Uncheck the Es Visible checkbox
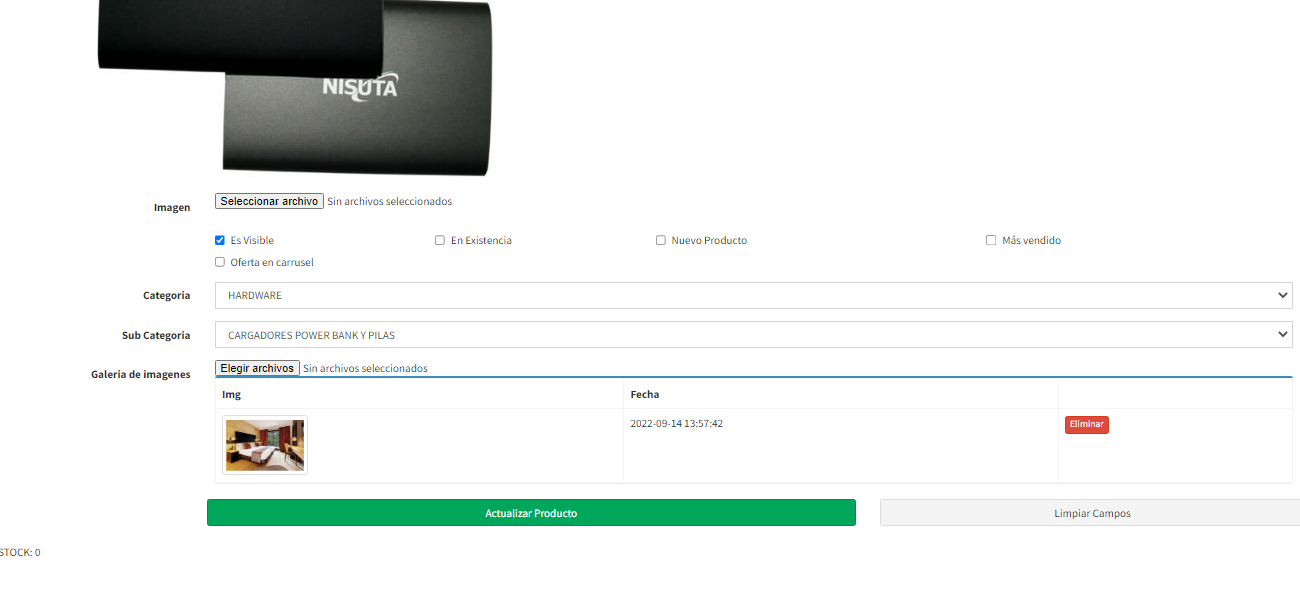The image size is (1300, 596). point(220,240)
